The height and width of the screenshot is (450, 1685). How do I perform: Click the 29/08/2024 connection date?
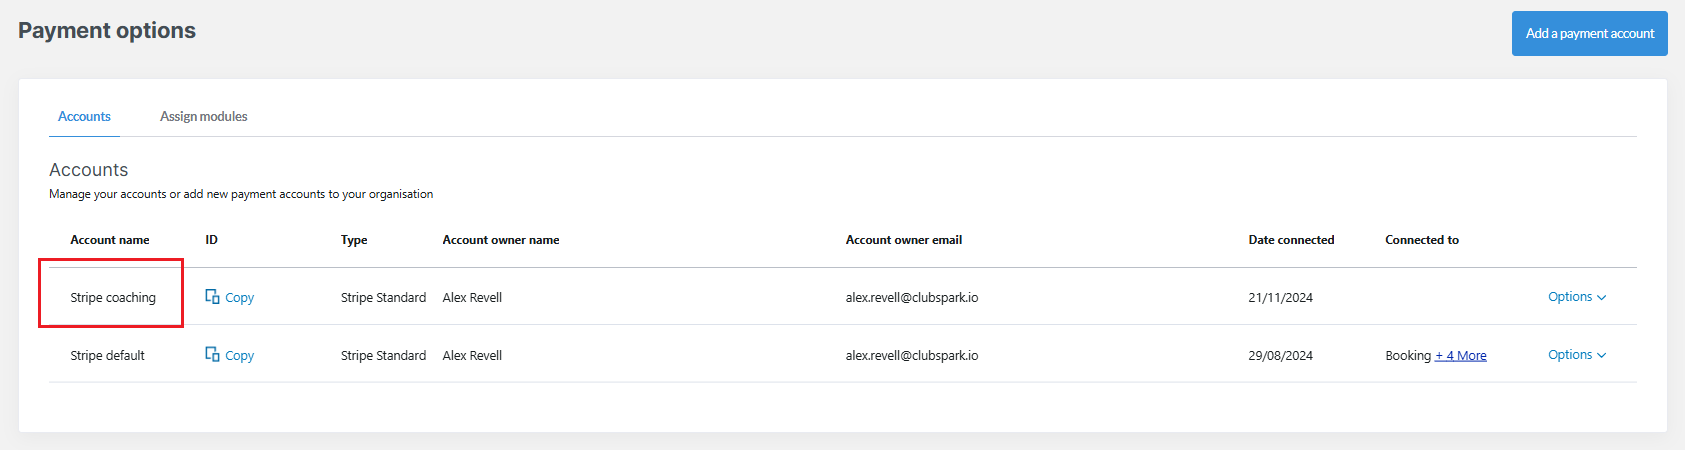point(1280,356)
